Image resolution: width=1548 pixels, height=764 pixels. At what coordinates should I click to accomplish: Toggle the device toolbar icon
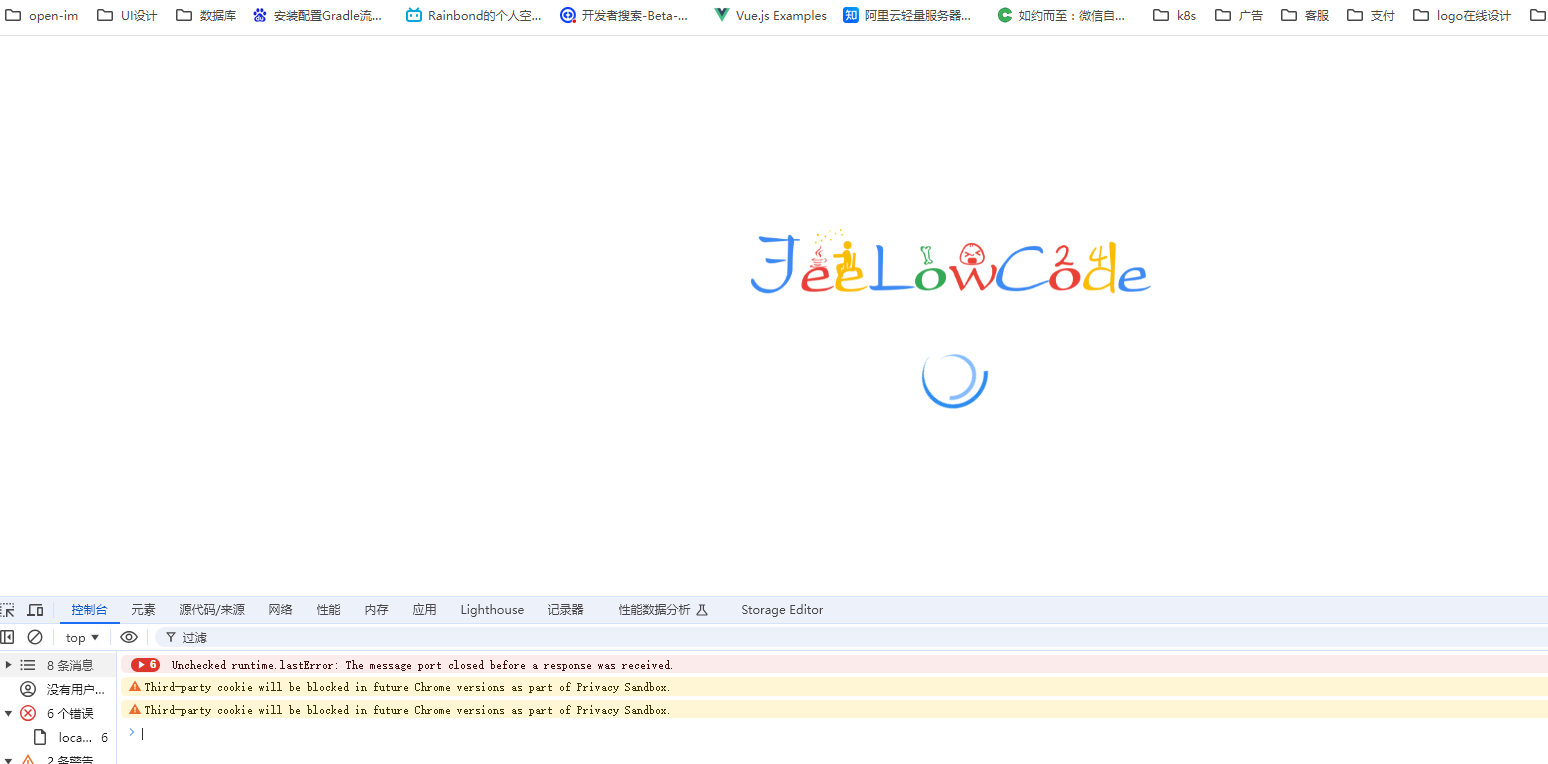click(x=35, y=610)
